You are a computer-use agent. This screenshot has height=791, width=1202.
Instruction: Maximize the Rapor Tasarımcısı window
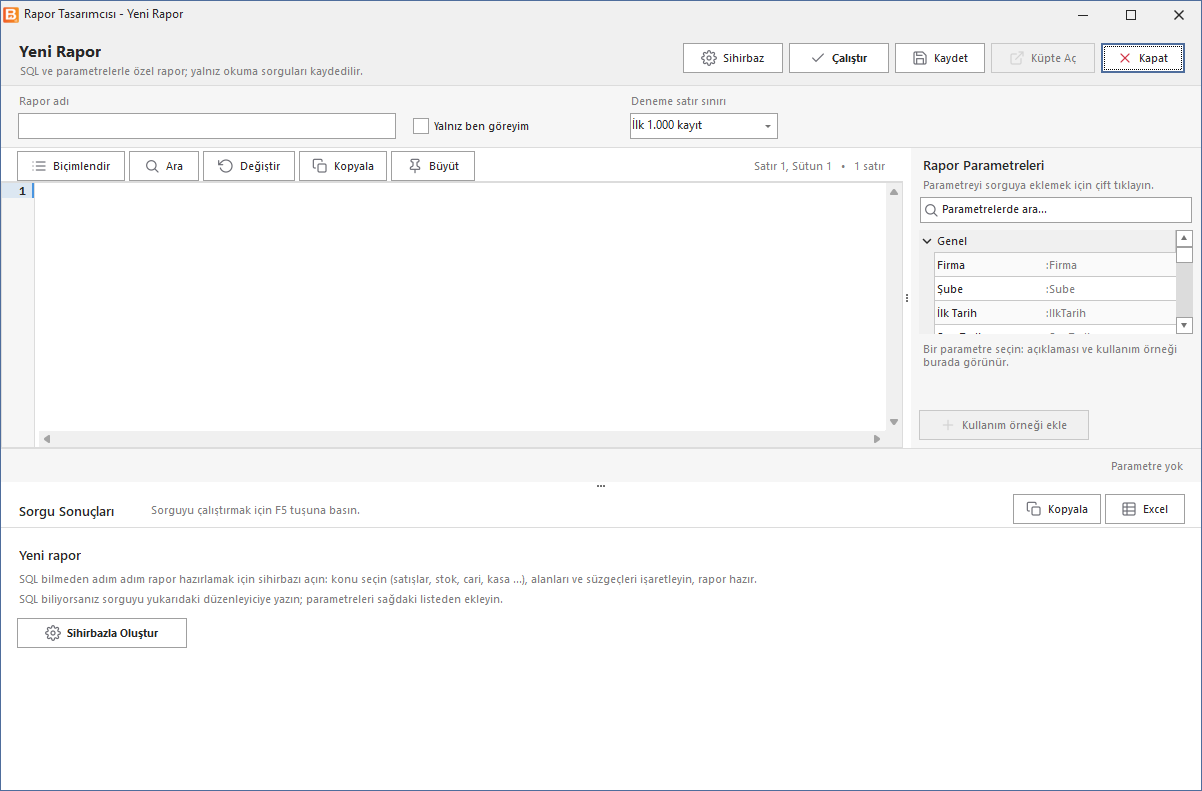(1131, 15)
